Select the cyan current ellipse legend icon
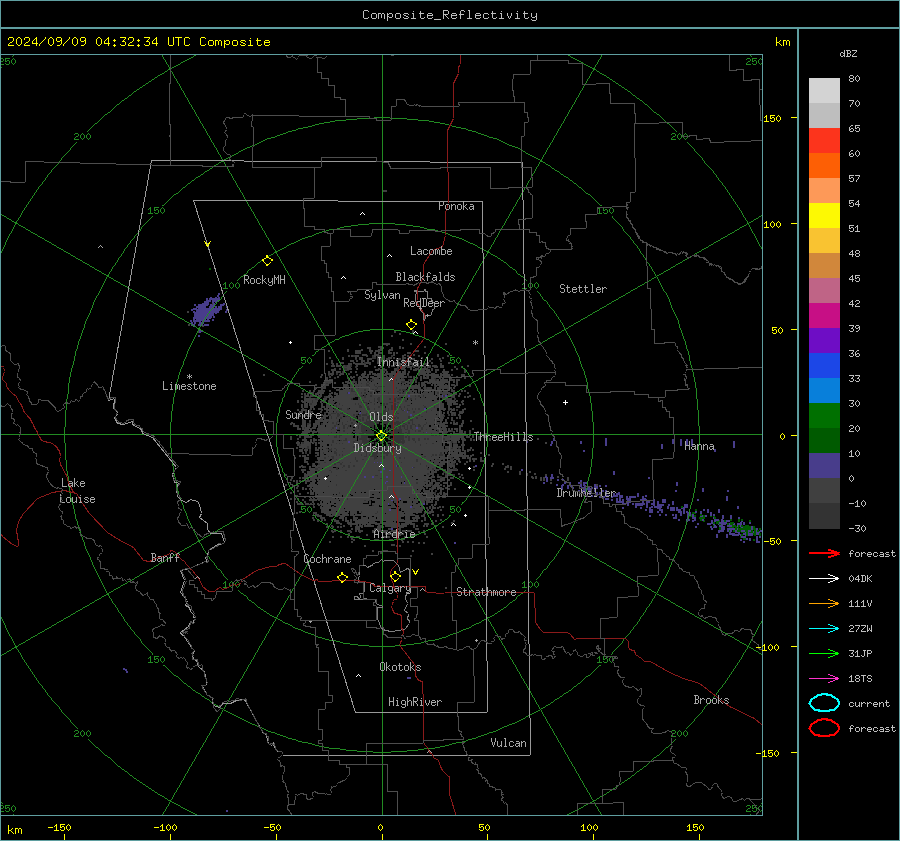Viewport: 900px width, 841px height. point(824,703)
